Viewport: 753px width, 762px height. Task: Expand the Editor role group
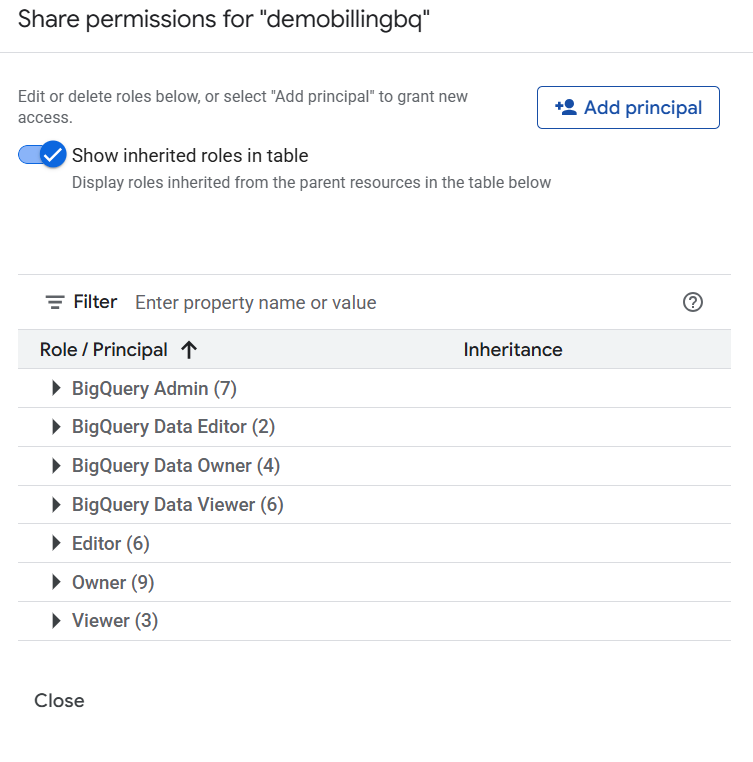[x=56, y=544]
